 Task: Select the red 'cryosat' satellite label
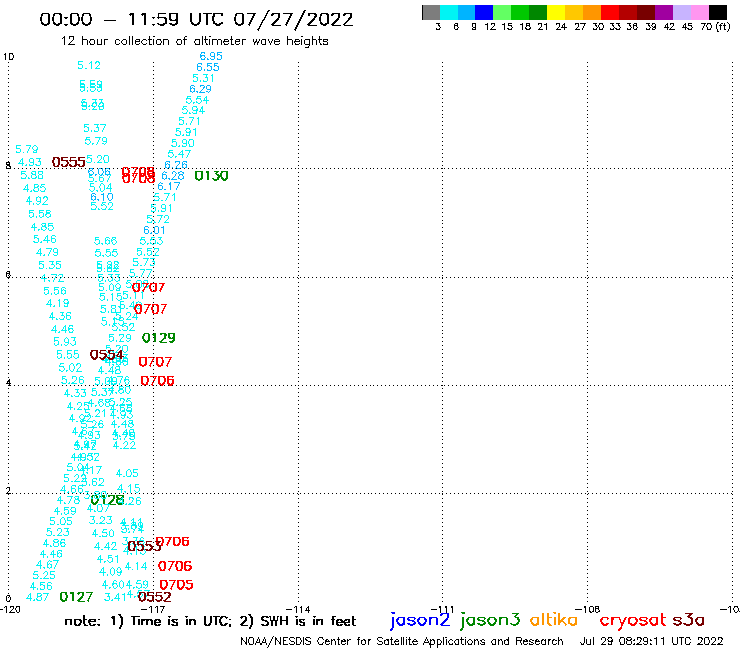point(632,620)
